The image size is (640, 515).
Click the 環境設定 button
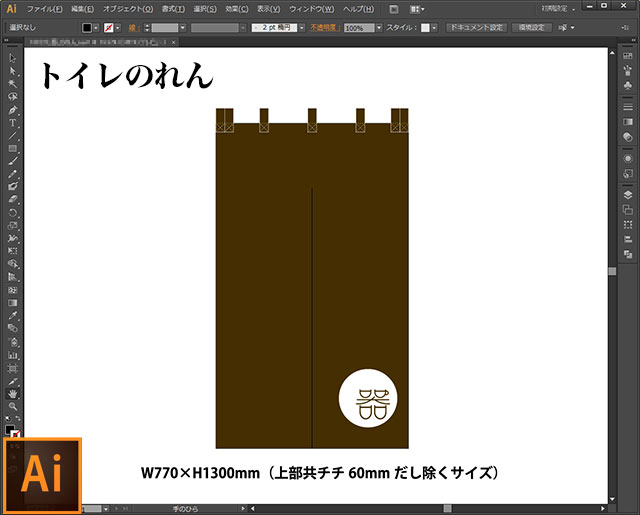click(531, 28)
